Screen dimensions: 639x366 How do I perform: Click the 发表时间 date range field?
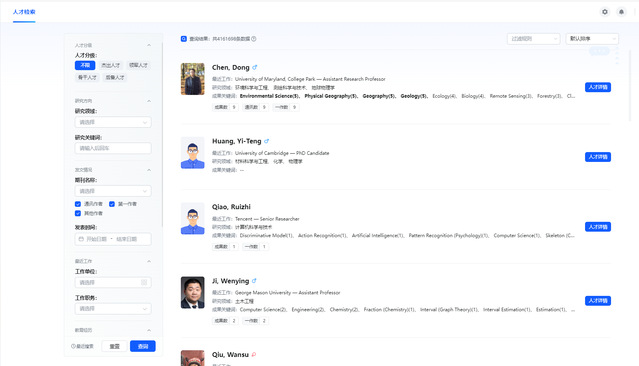tap(113, 239)
